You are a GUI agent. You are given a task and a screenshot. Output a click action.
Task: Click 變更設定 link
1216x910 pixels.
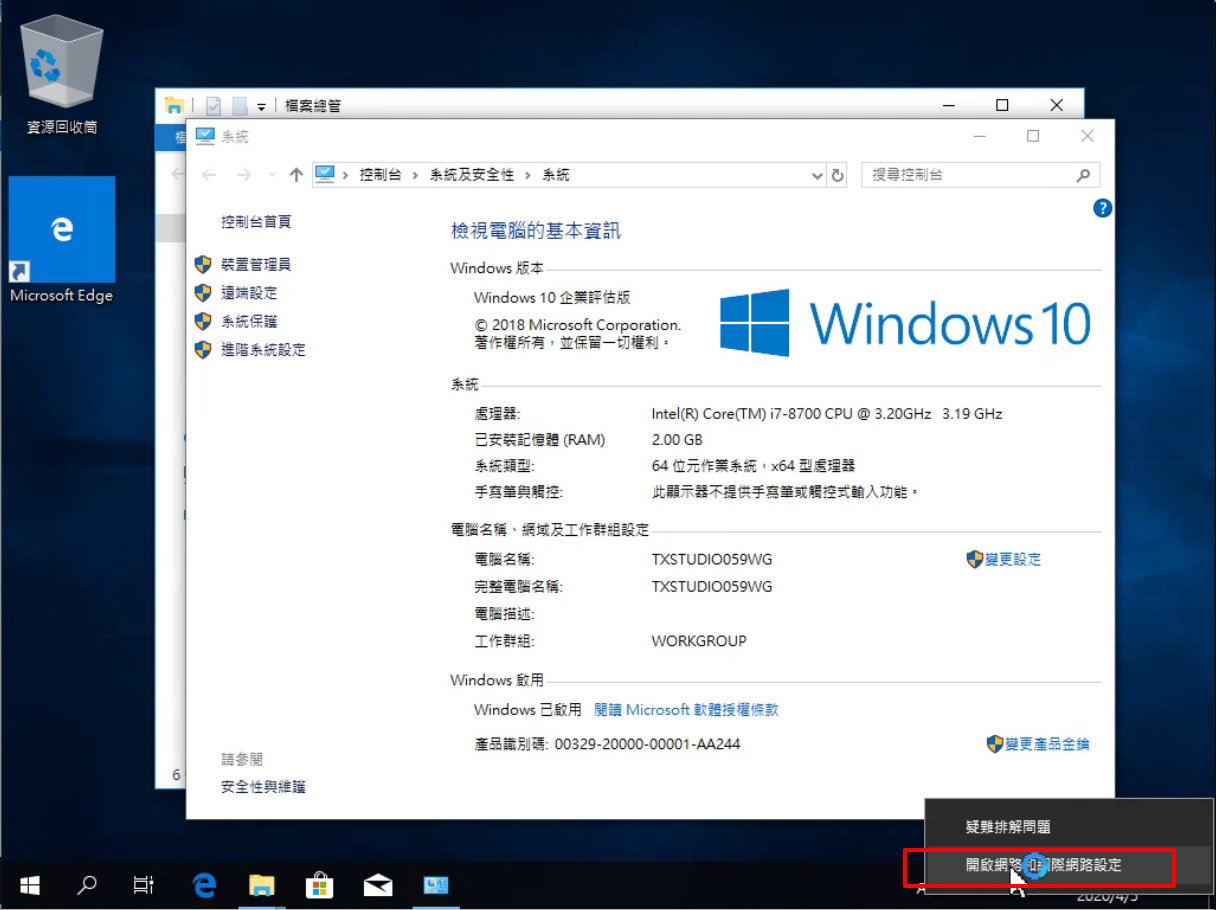1013,559
